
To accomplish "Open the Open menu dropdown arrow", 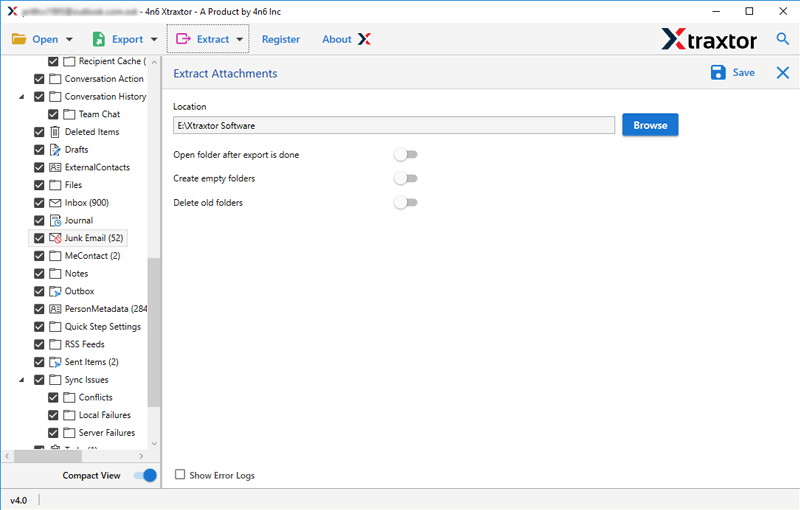I will tap(69, 39).
